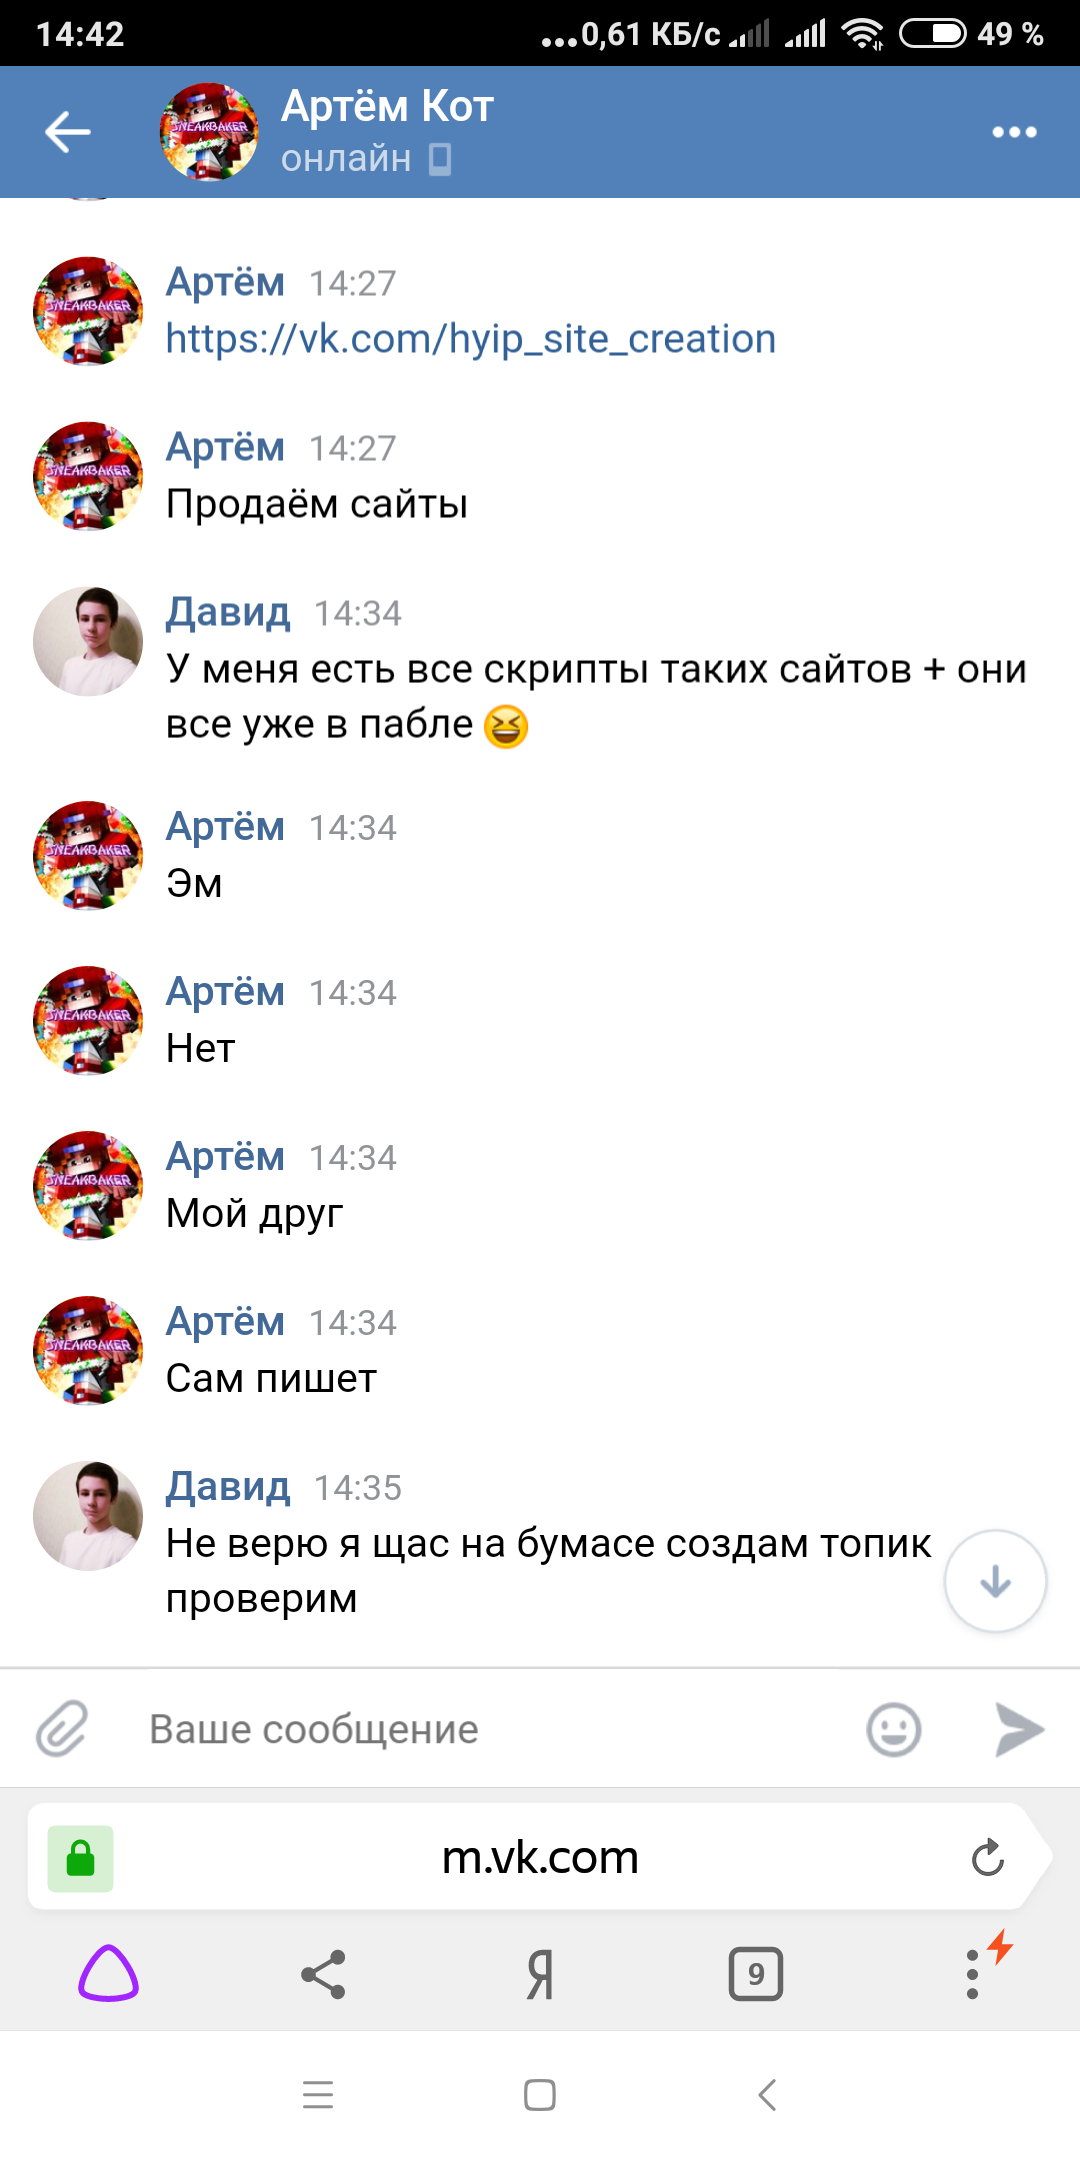Open the Alice voice assistant icon
The height and width of the screenshot is (2160, 1080).
click(108, 1974)
